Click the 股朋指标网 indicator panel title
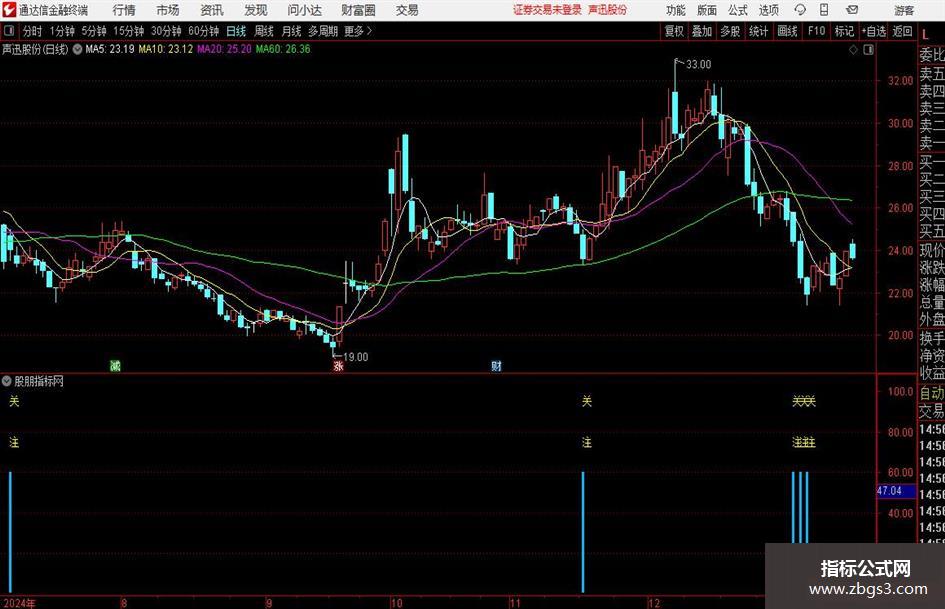This screenshot has height=609, width=945. point(39,381)
